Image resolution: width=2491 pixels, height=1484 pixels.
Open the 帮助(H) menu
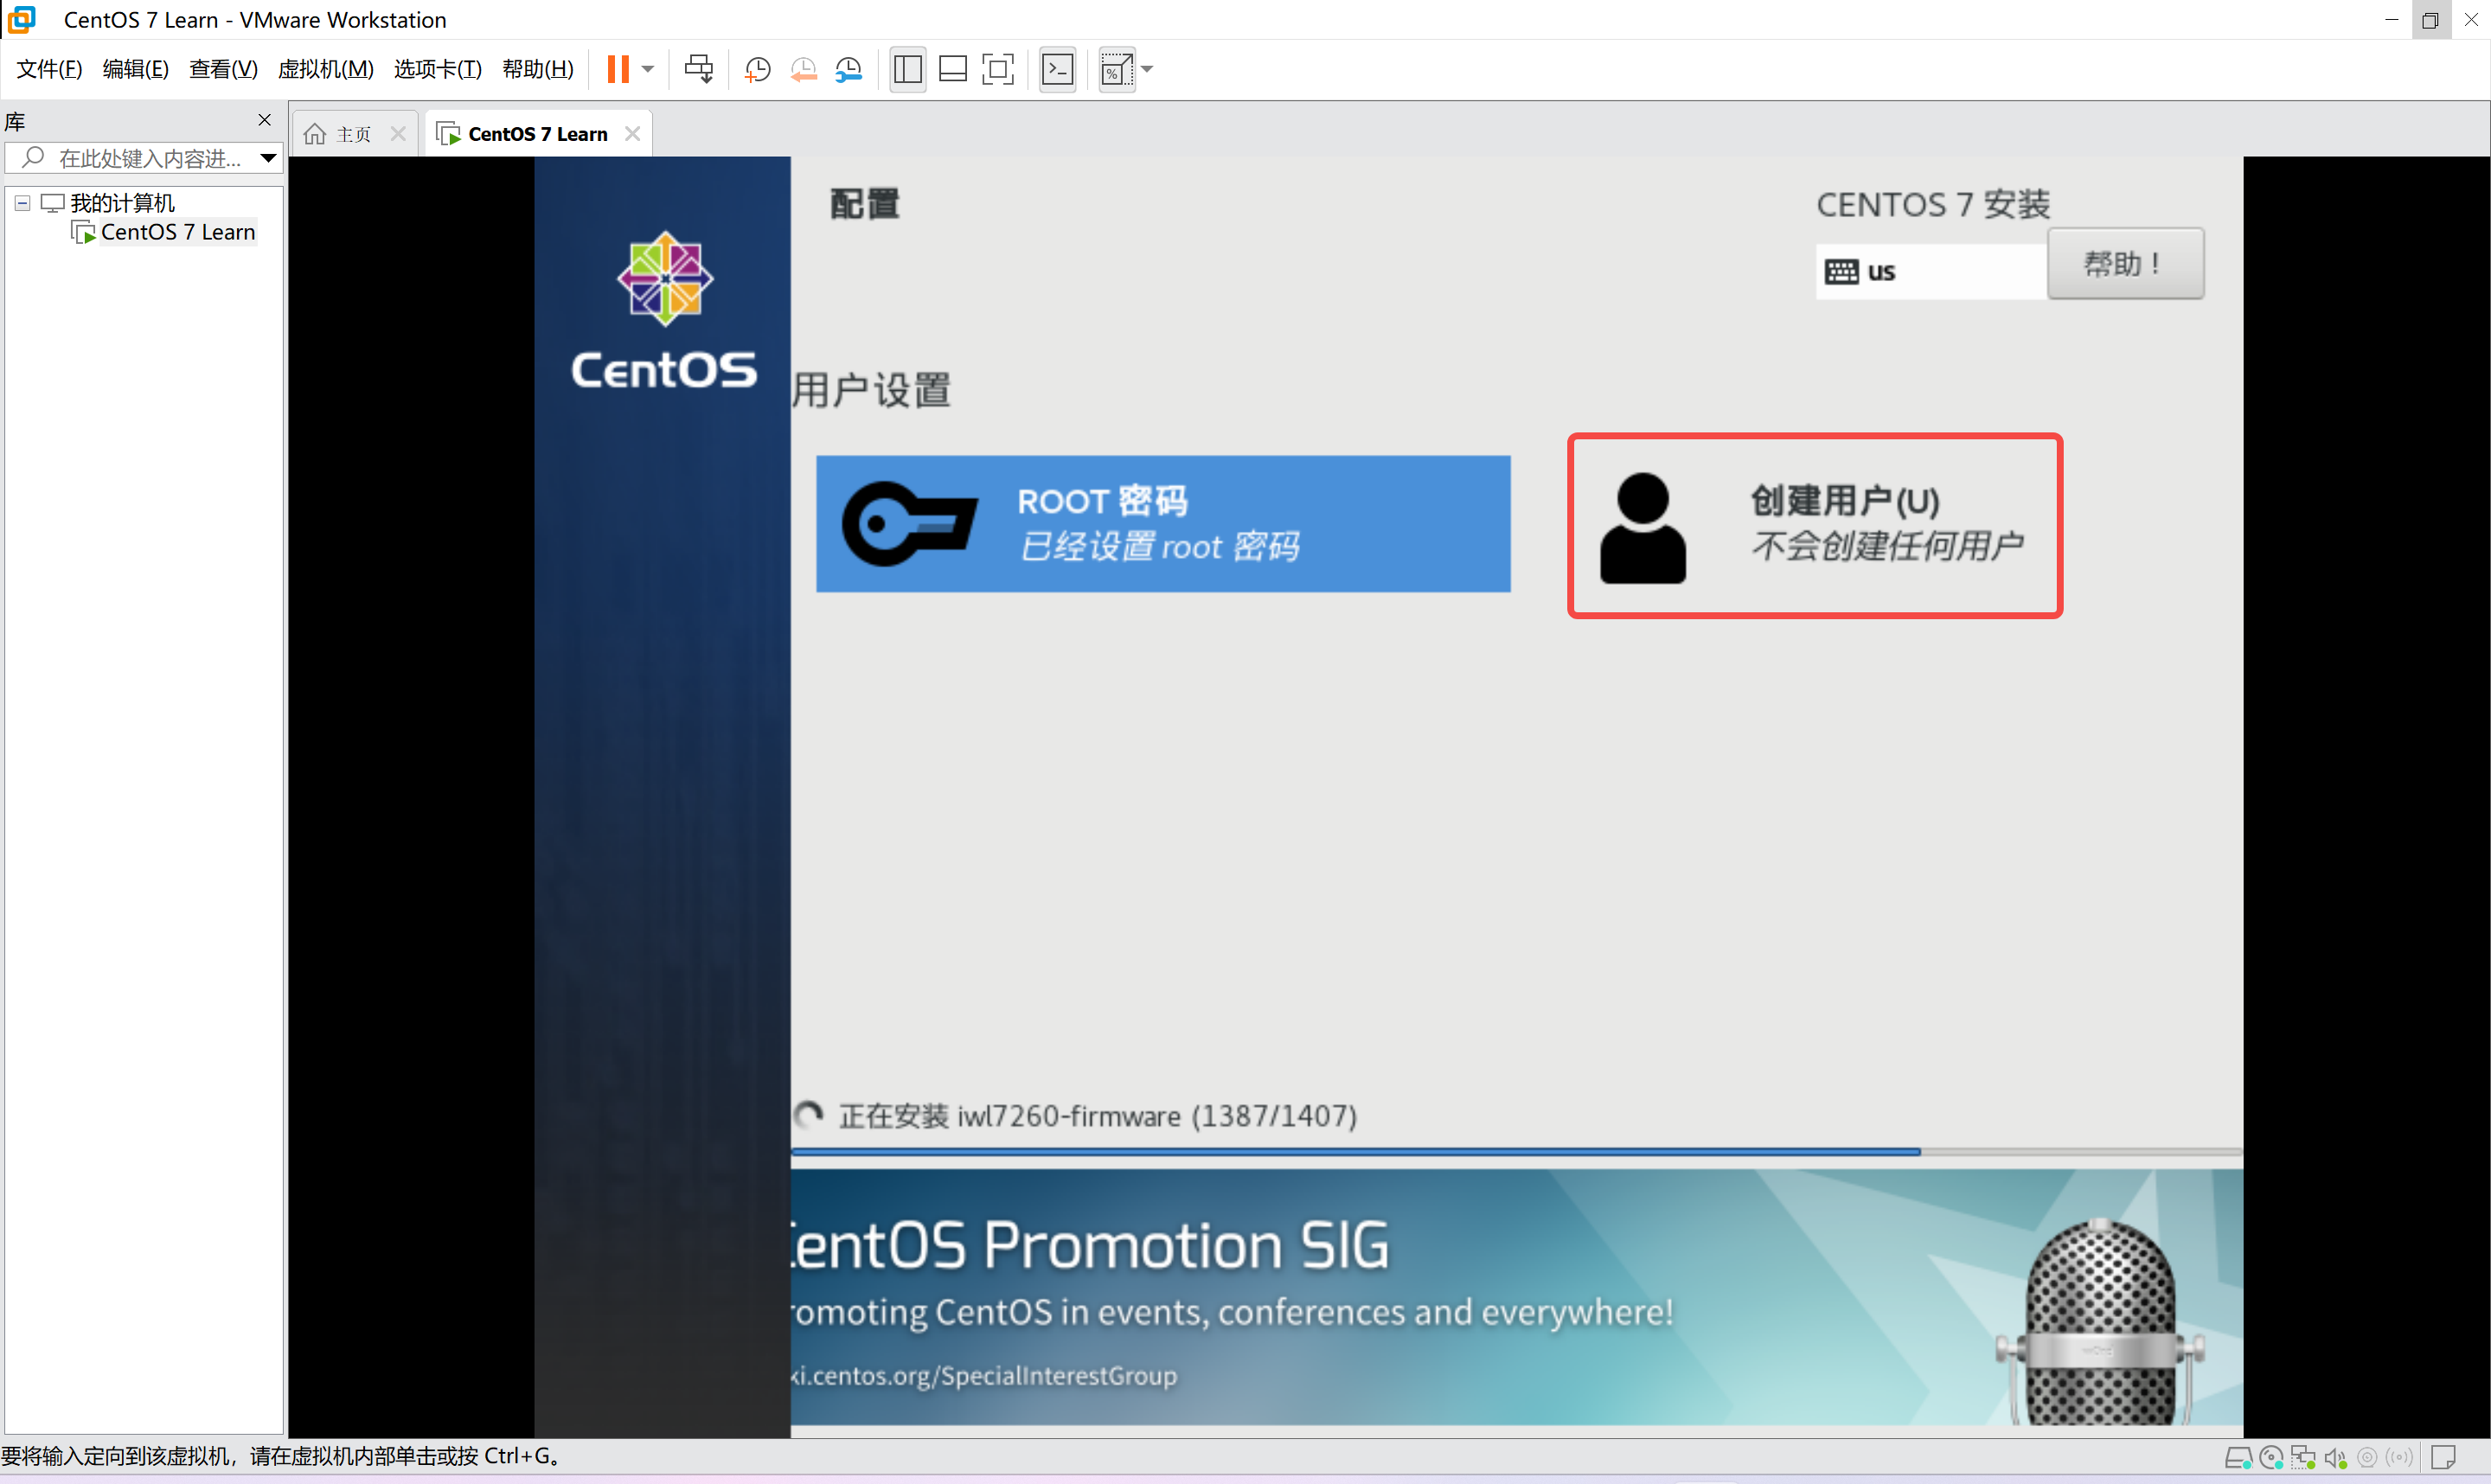point(538,69)
